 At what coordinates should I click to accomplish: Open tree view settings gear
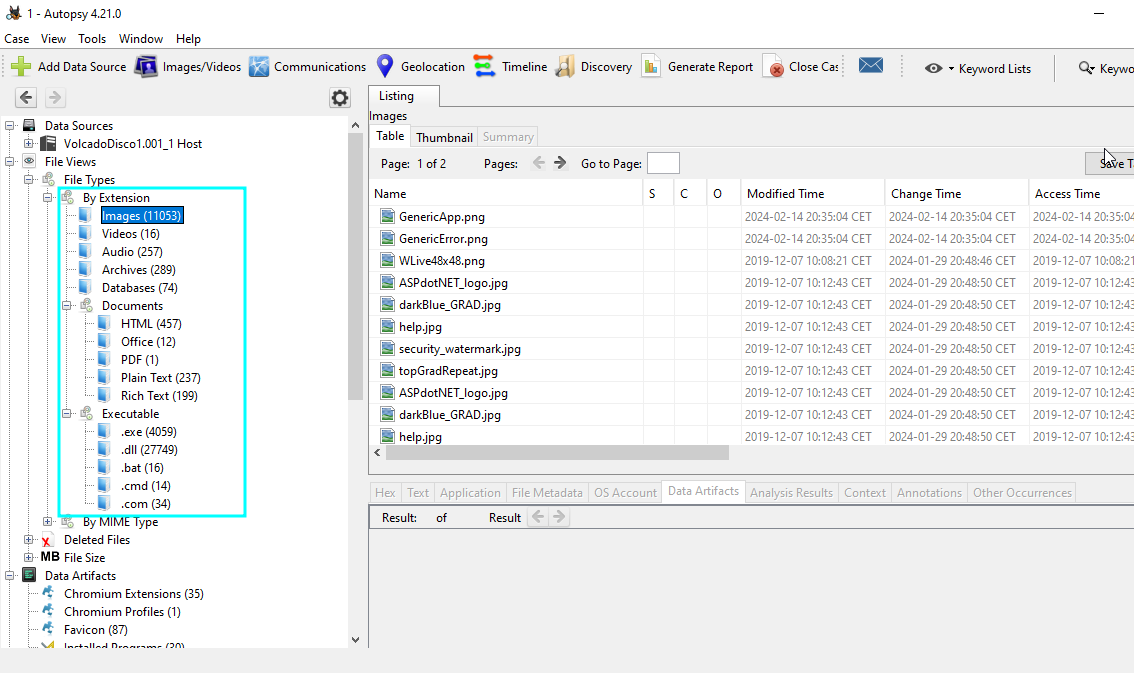[x=340, y=98]
